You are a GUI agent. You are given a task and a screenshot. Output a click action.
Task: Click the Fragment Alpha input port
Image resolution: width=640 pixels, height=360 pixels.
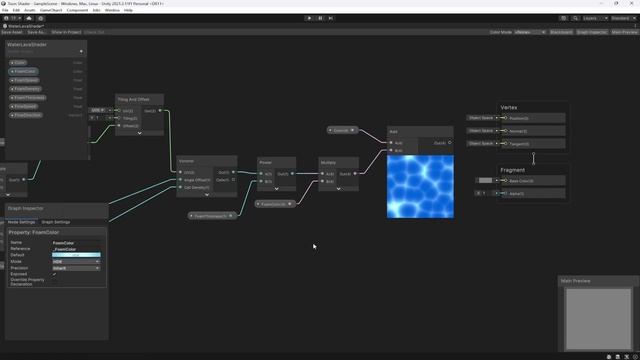[505, 193]
